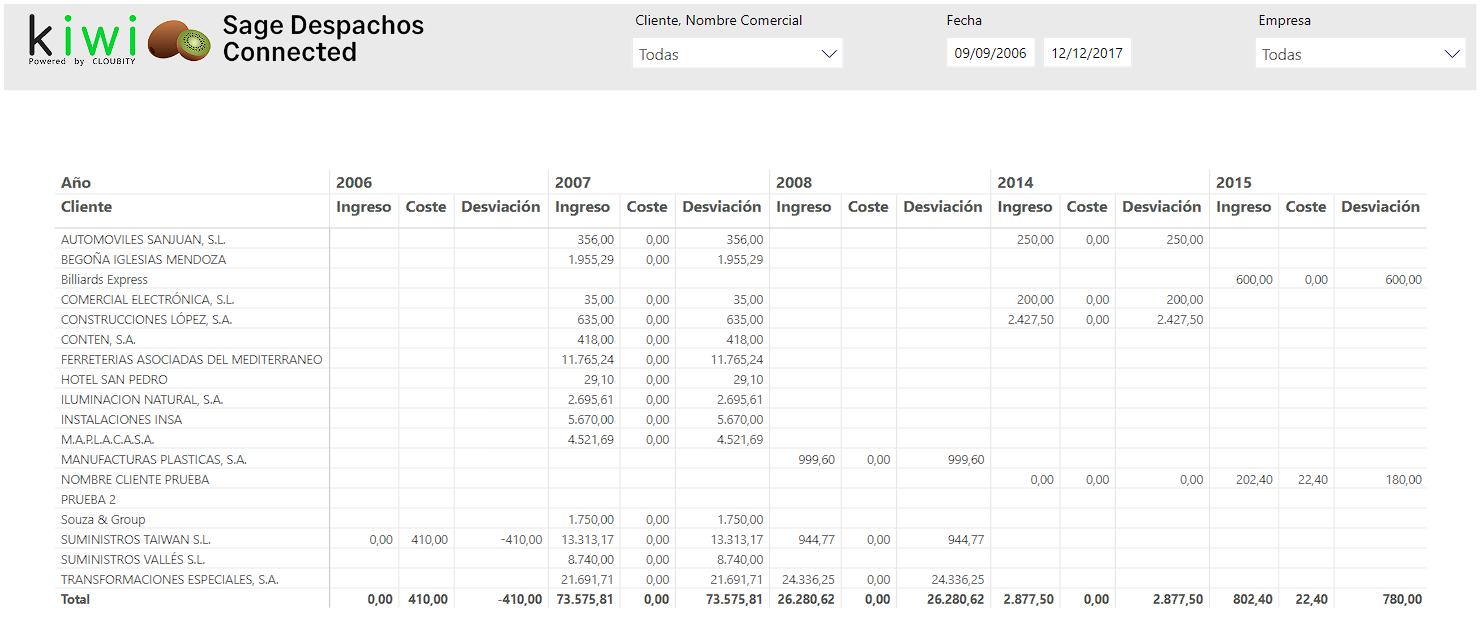Select the Año header cell

[x=76, y=183]
